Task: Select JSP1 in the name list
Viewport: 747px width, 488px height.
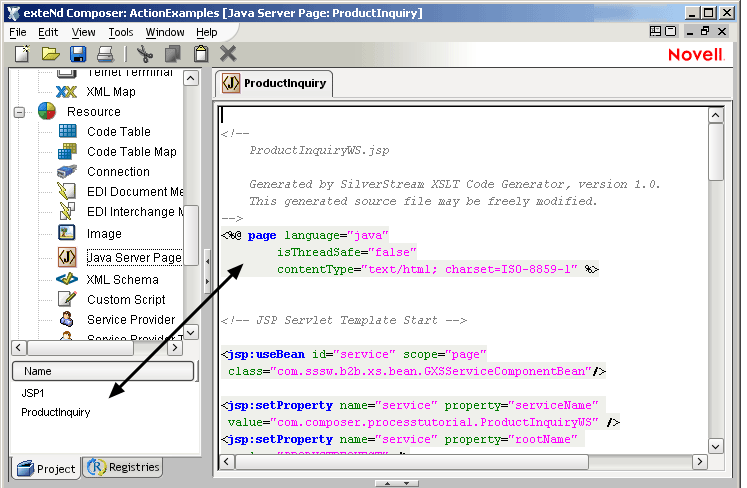Action: coord(33,393)
